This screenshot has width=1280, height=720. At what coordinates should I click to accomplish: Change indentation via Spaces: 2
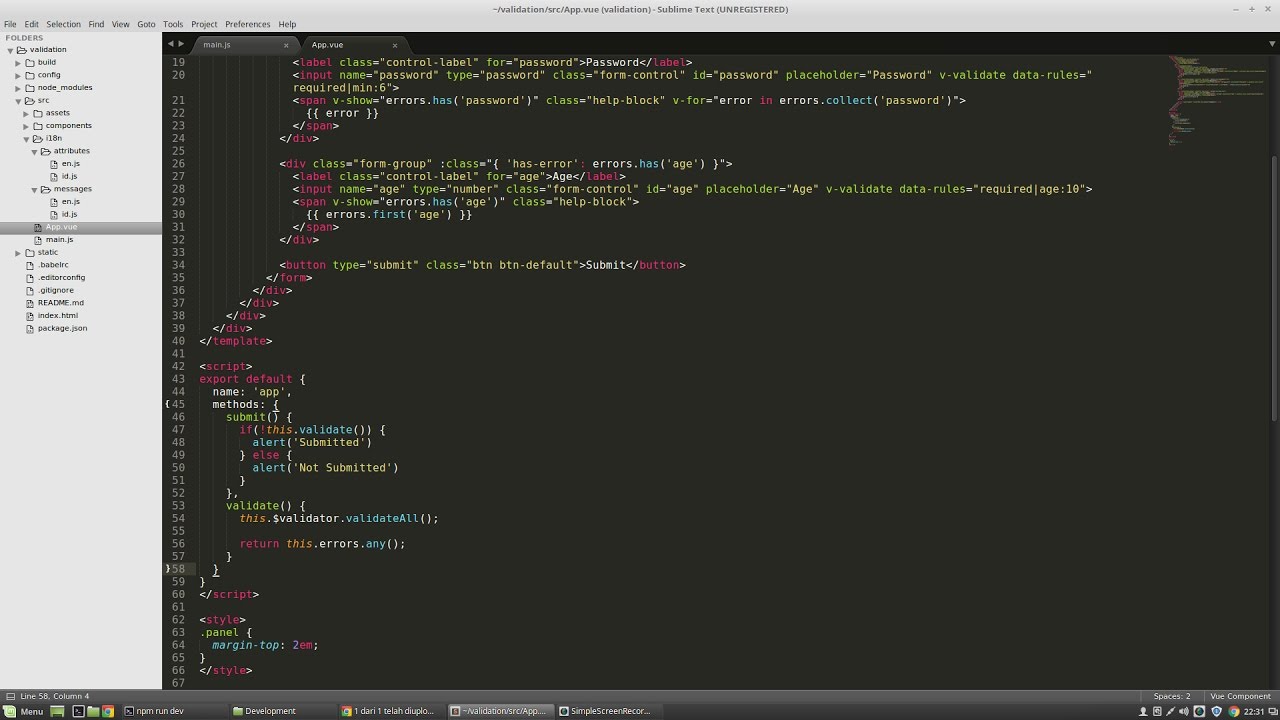point(1172,696)
